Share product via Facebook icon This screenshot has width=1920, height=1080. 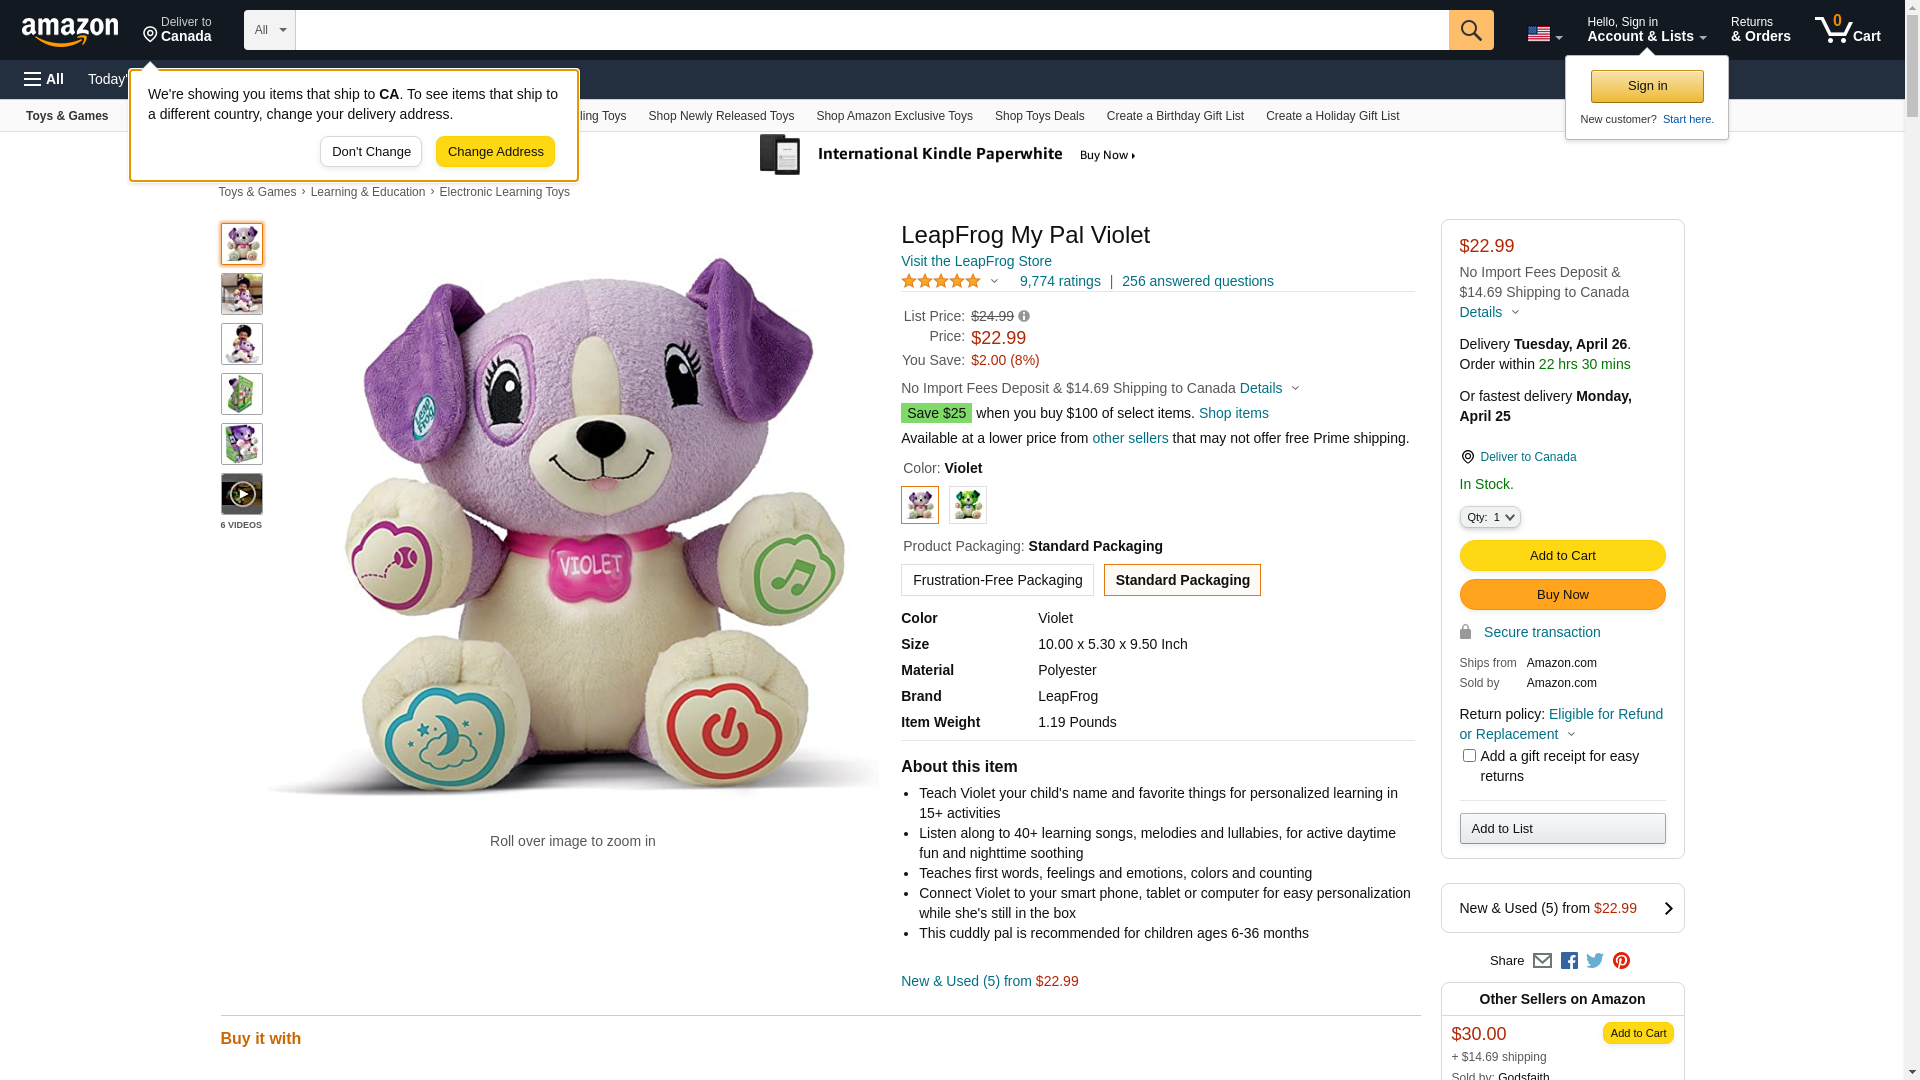click(x=1569, y=960)
